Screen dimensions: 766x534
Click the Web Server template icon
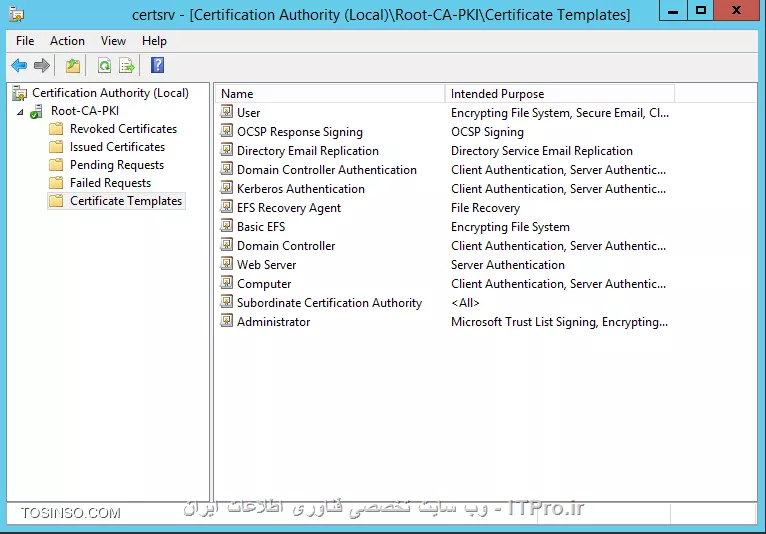tap(226, 264)
